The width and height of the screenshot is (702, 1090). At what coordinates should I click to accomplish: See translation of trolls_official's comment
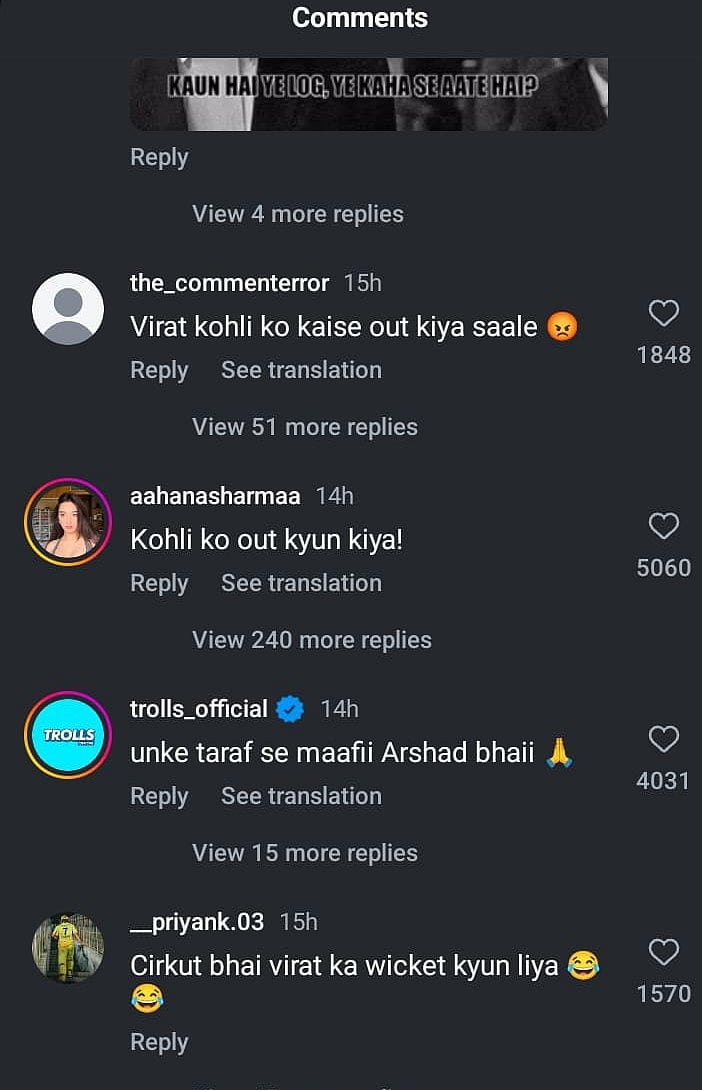point(301,796)
